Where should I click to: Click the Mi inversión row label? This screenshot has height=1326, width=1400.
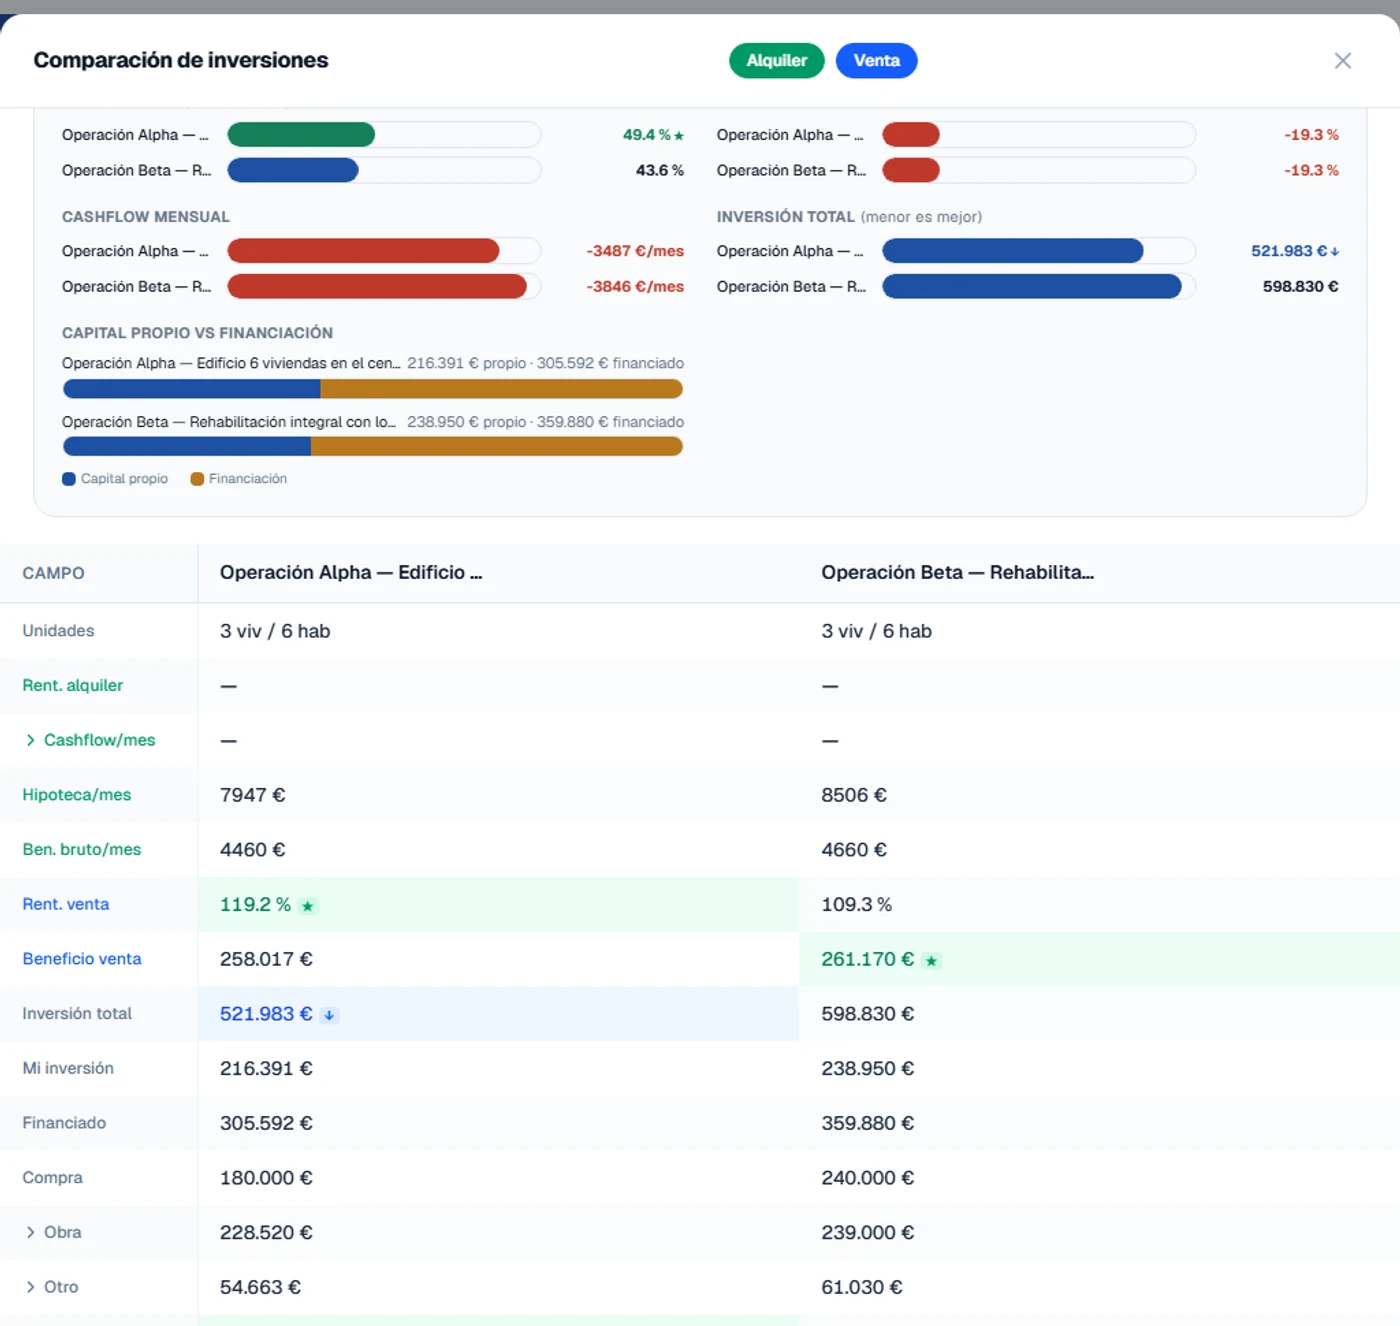click(67, 1068)
